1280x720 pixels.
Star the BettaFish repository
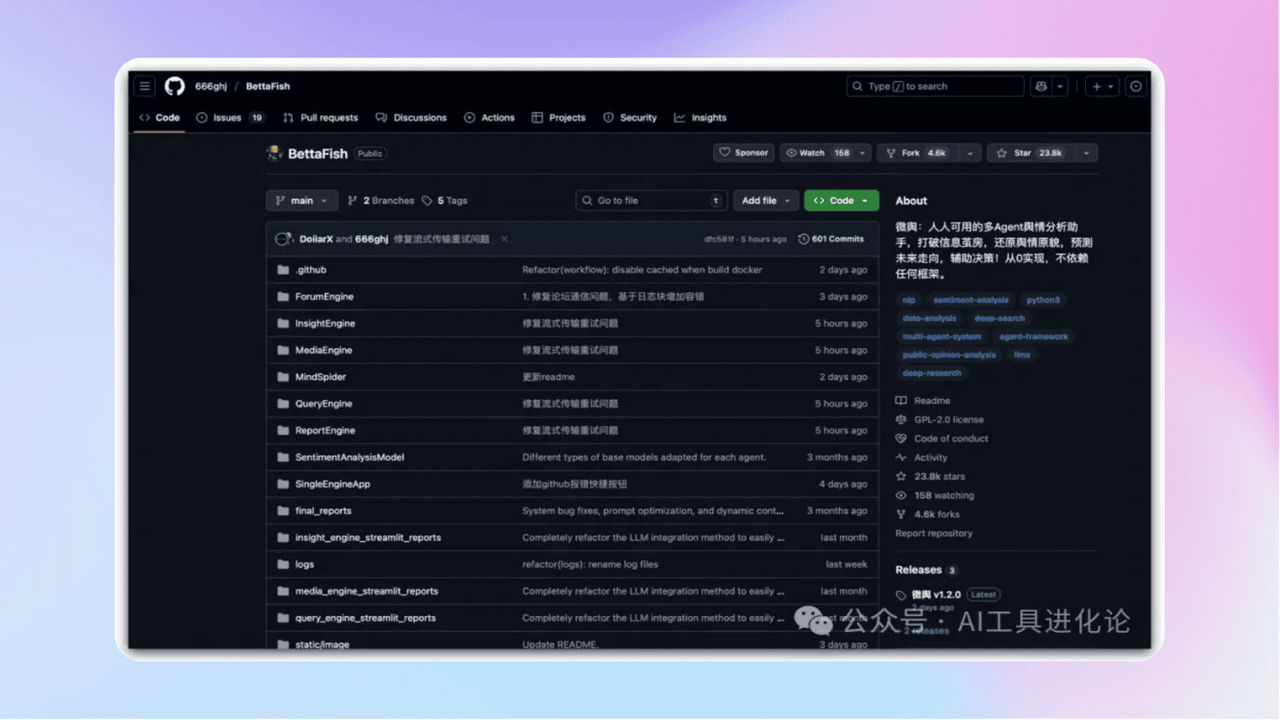pyautogui.click(x=1031, y=153)
